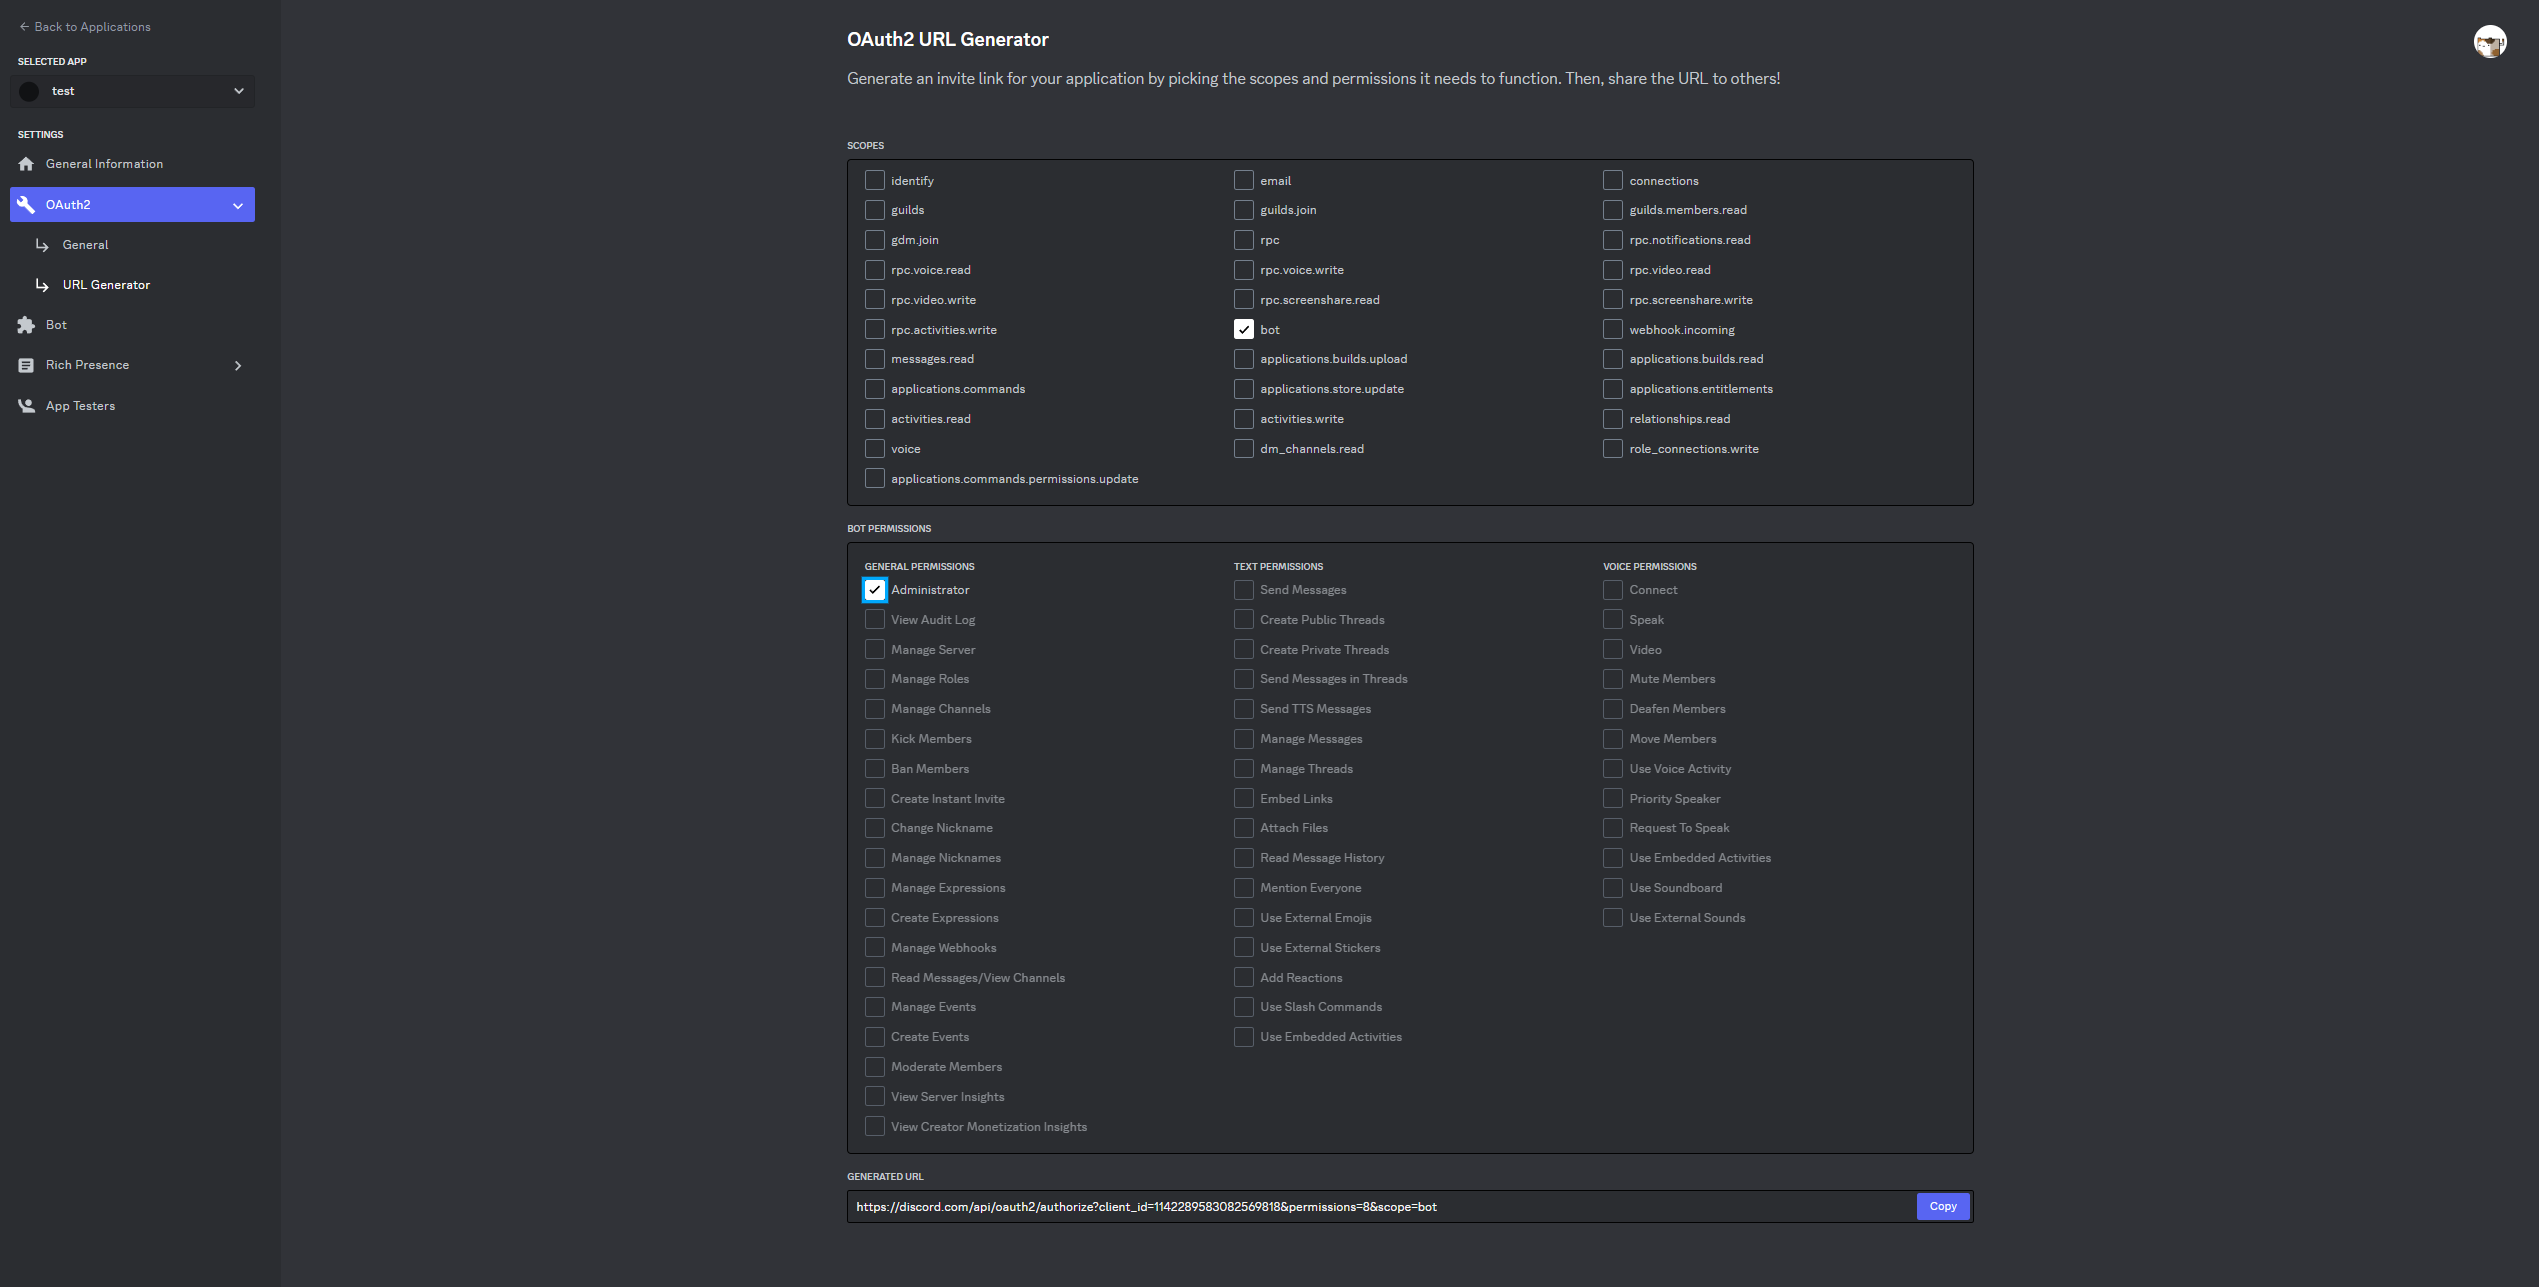Check the applications.commands scope

(x=874, y=389)
